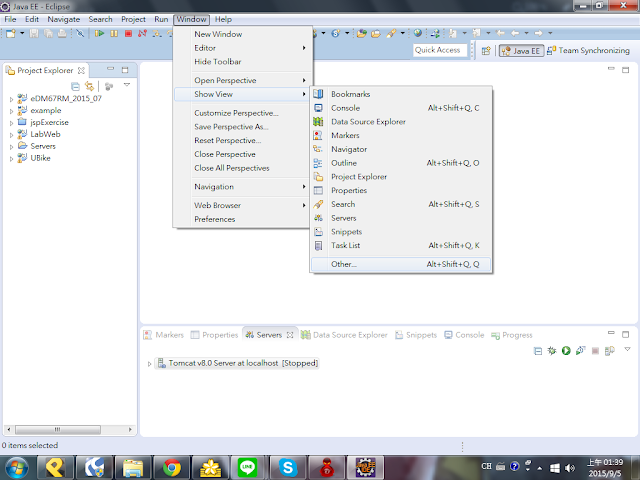Viewport: 640px width, 480px height.
Task: Switch to bottom Console tab
Action: click(x=464, y=335)
